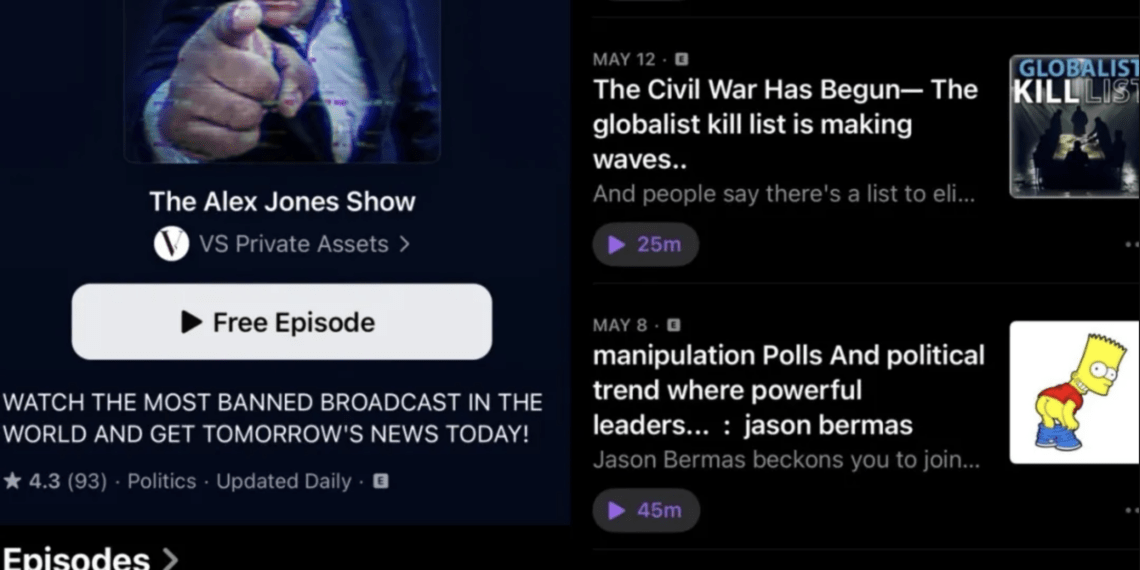1140x570 pixels.
Task: Tap the Updated Daily label
Action: click(284, 481)
